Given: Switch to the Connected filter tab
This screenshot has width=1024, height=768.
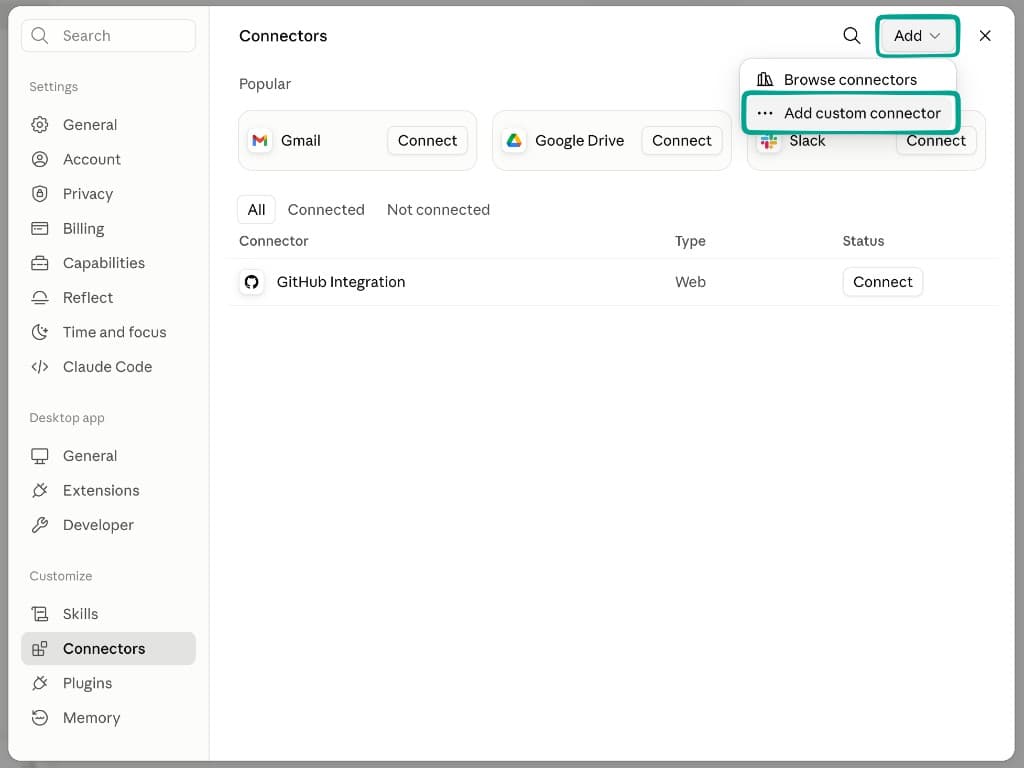Looking at the screenshot, I should [326, 210].
